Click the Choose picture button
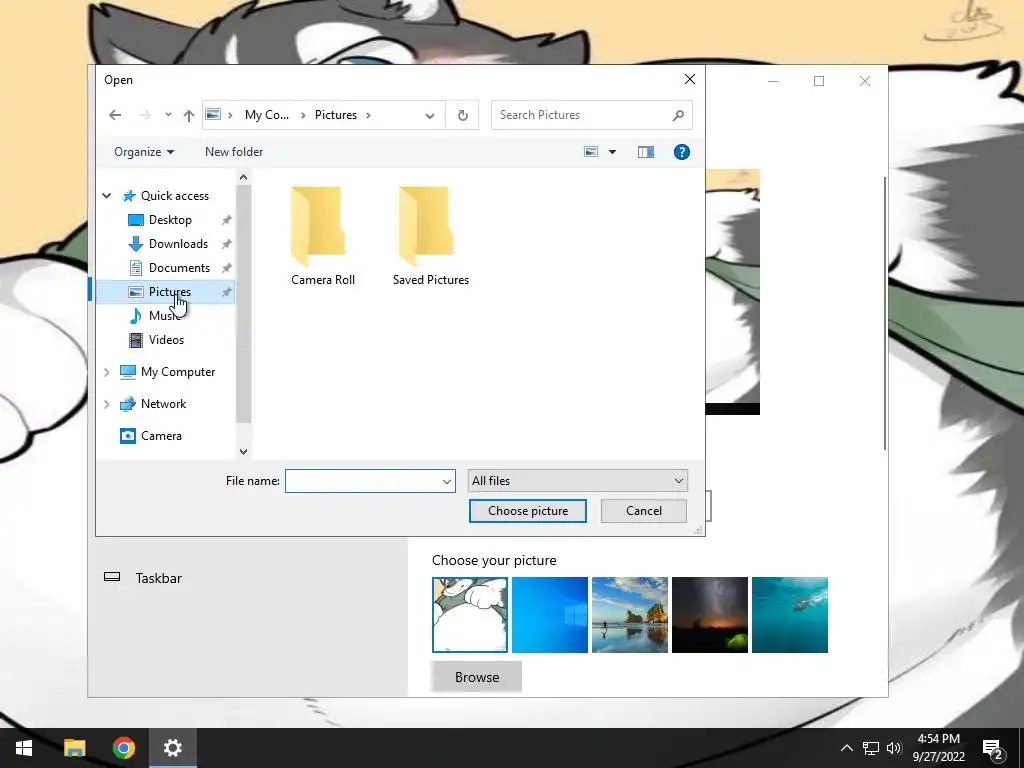The height and width of the screenshot is (768, 1024). click(x=528, y=511)
